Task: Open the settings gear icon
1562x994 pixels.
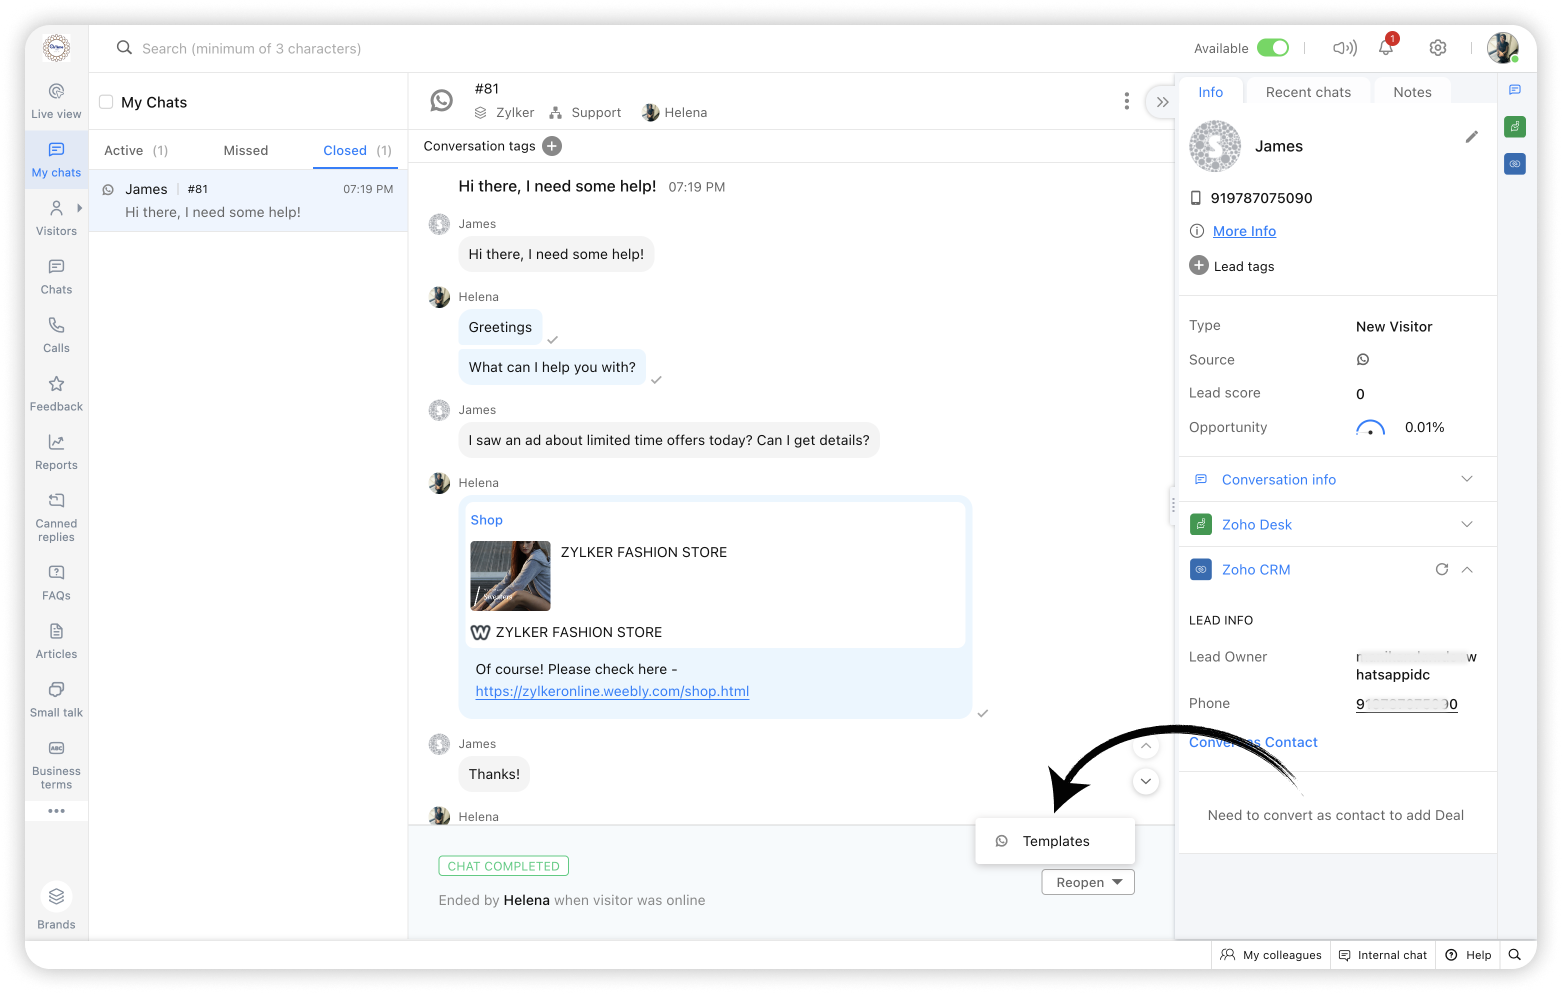Action: pyautogui.click(x=1438, y=48)
